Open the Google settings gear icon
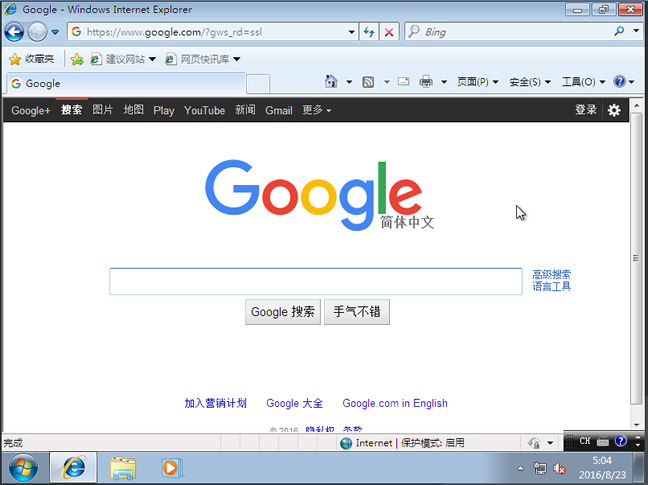This screenshot has width=648, height=485. tap(614, 110)
